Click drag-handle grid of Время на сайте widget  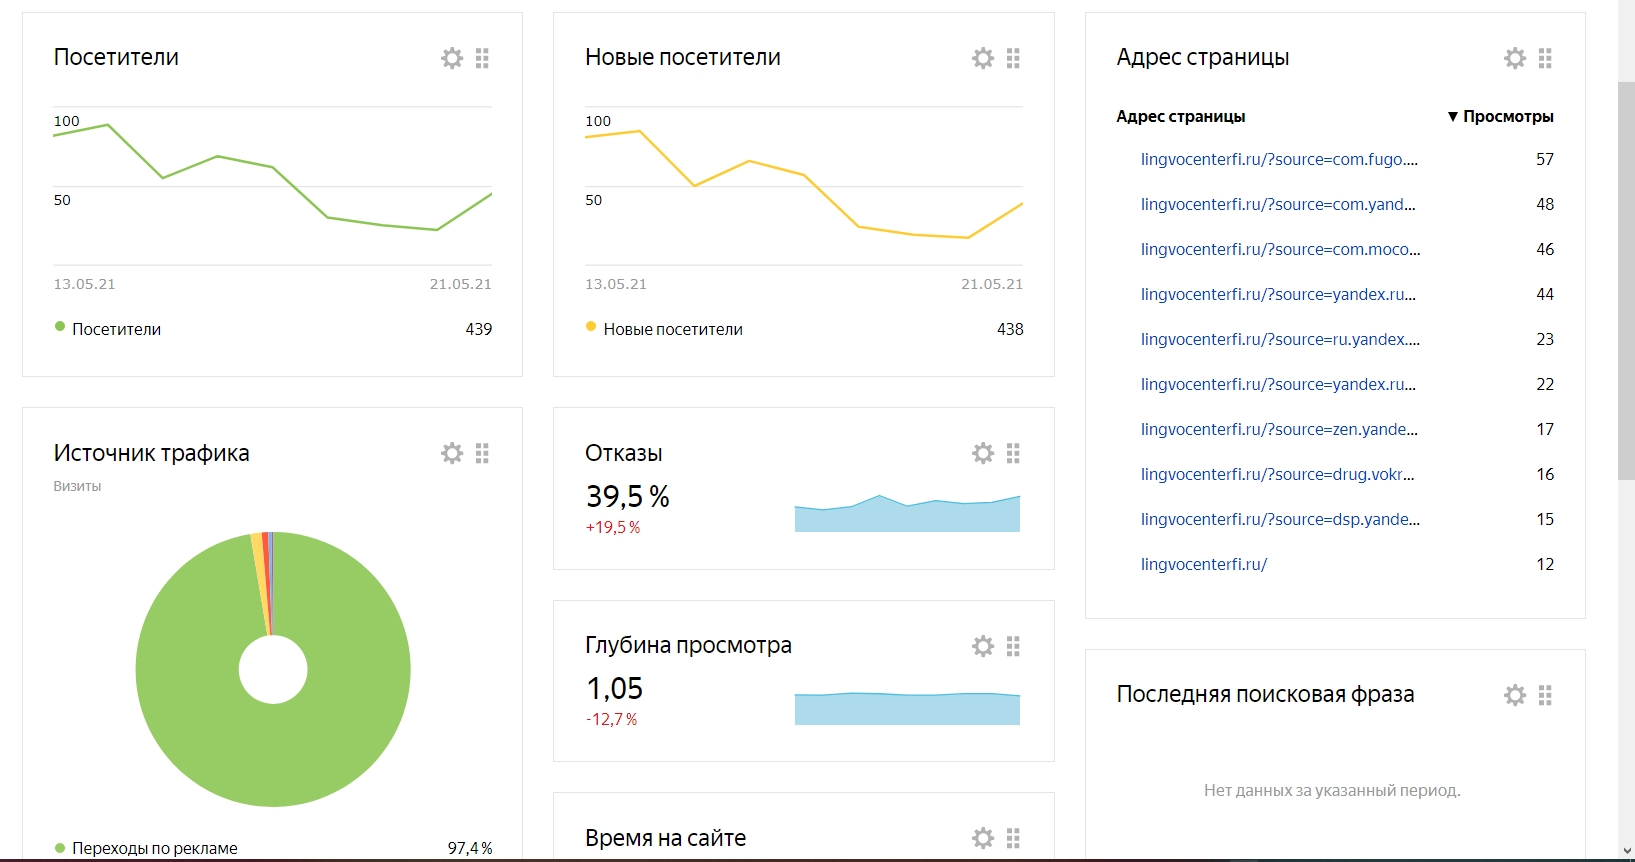click(1013, 838)
